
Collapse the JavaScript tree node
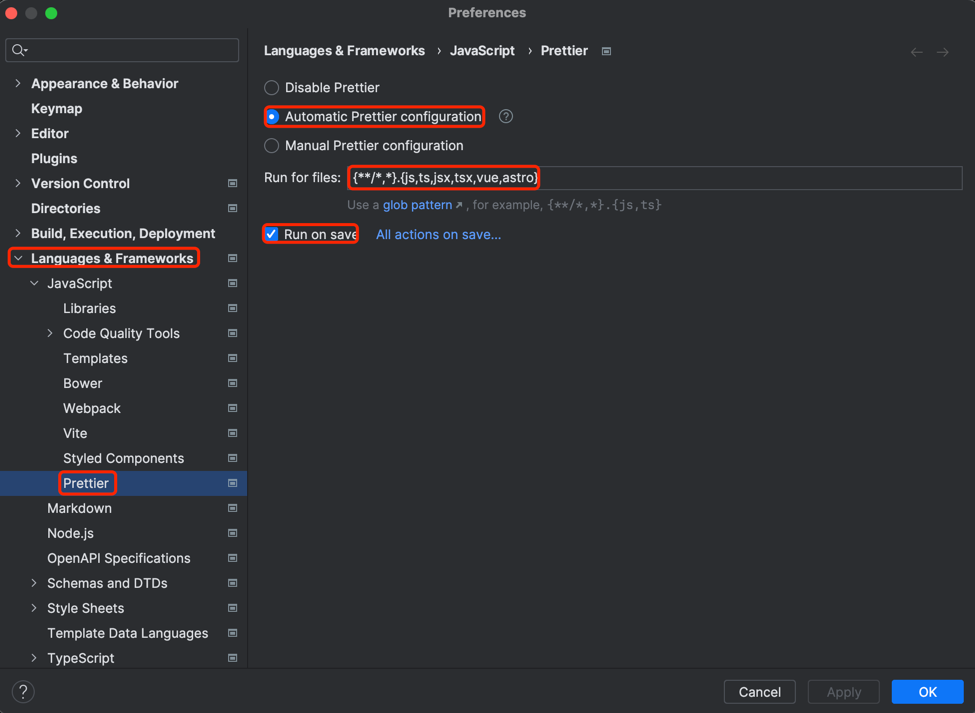pyautogui.click(x=34, y=283)
